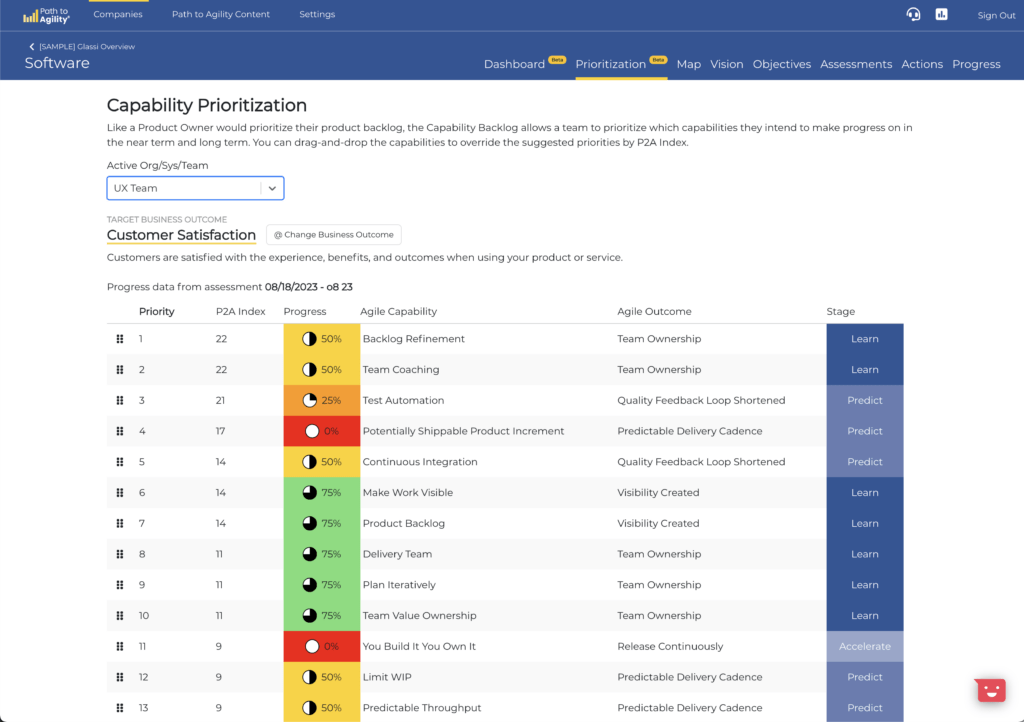Open the Progress tab
The height and width of the screenshot is (722, 1024).
coord(976,64)
